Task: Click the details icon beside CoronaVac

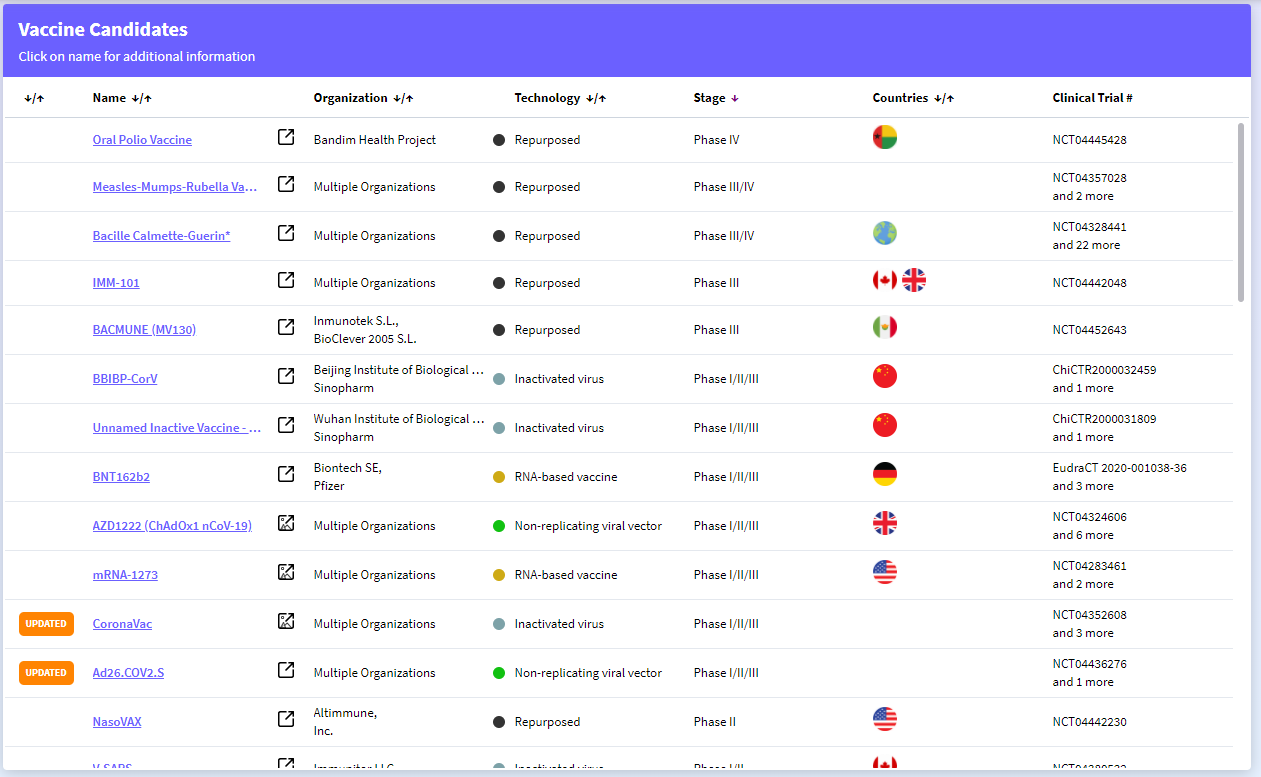Action: [x=286, y=621]
